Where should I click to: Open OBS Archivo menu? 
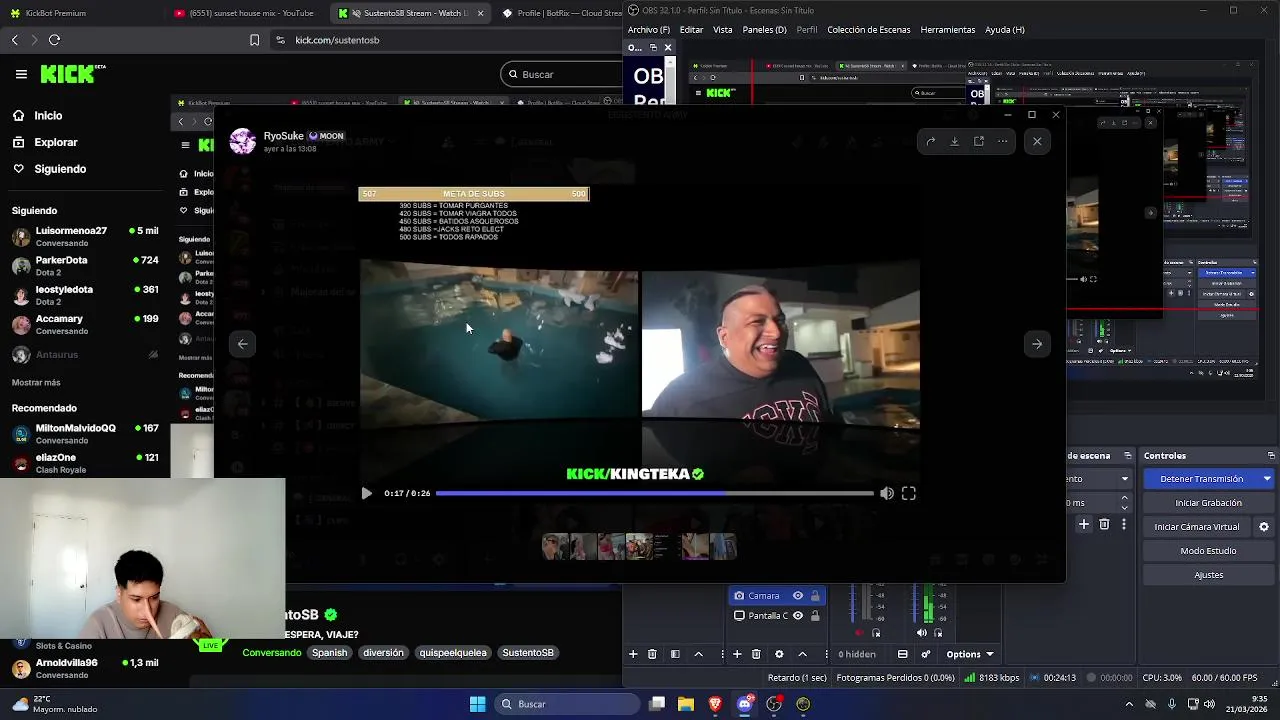(x=649, y=30)
